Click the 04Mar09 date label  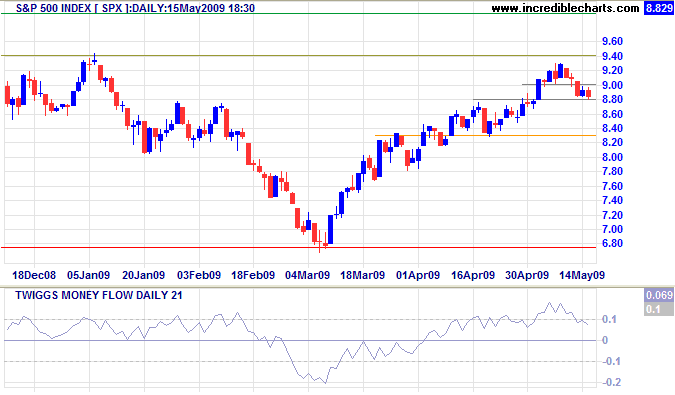(307, 275)
